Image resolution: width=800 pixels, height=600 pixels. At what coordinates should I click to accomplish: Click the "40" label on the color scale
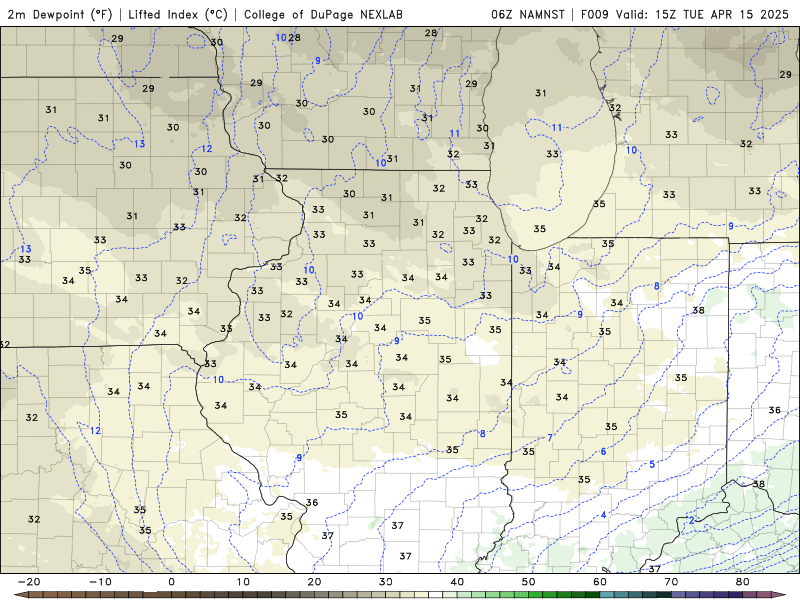coord(457,582)
